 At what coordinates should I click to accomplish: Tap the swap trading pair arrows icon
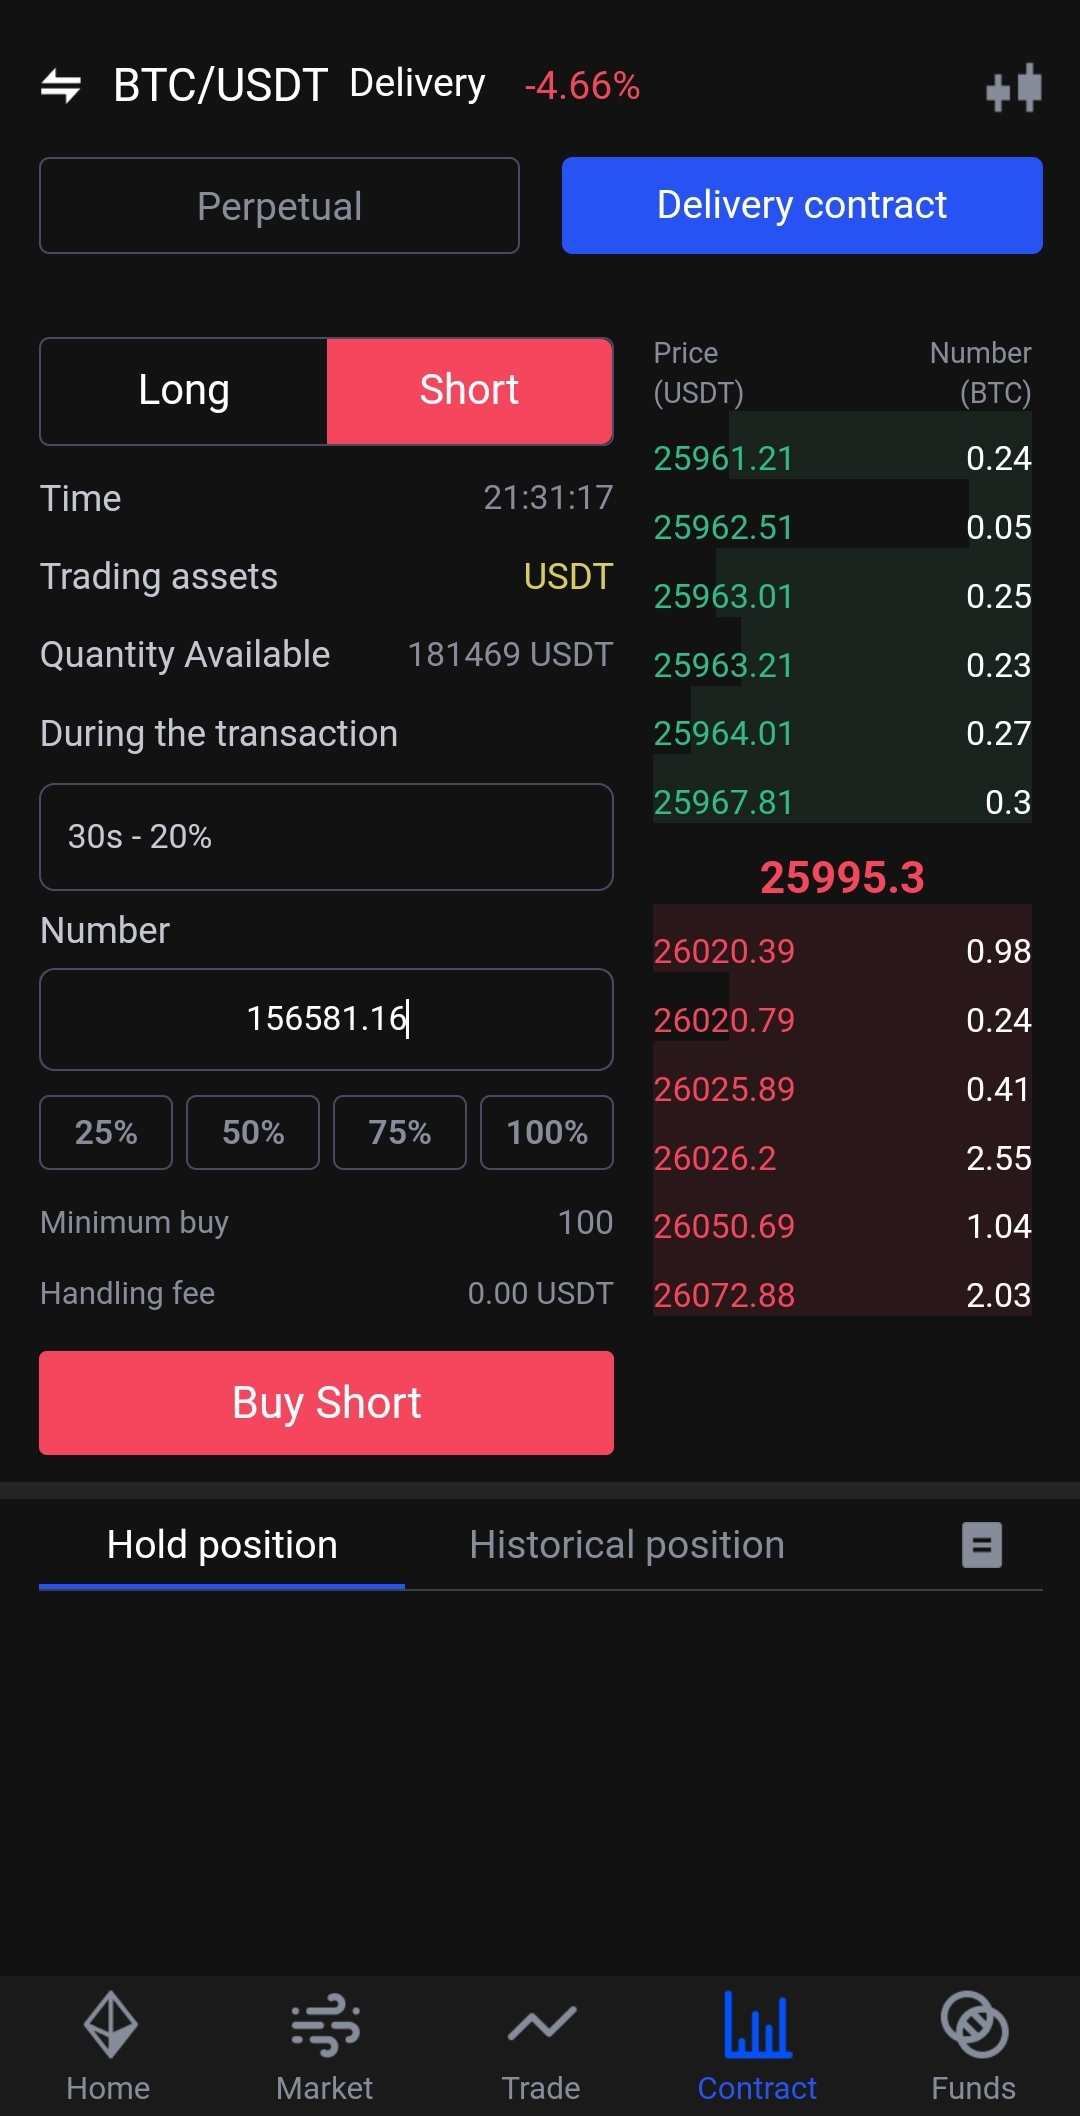tap(61, 86)
